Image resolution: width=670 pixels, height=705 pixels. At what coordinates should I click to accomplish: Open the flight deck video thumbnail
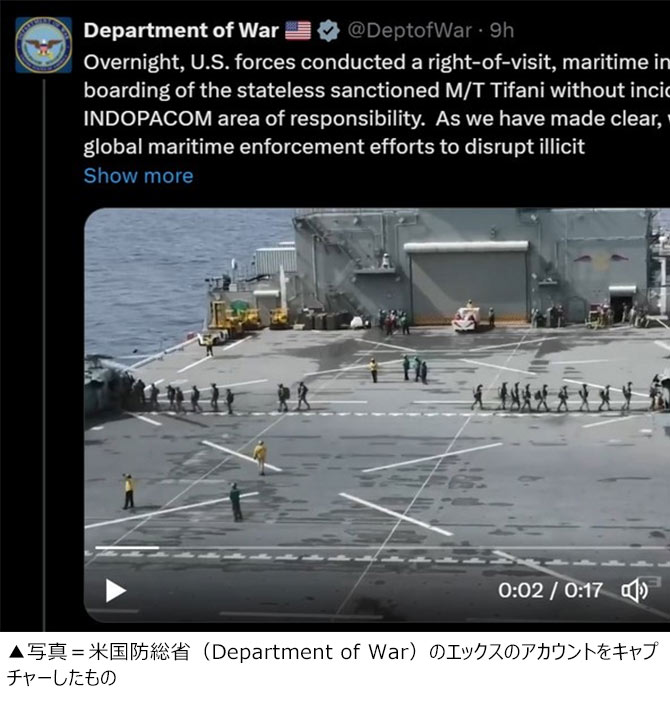(x=377, y=415)
